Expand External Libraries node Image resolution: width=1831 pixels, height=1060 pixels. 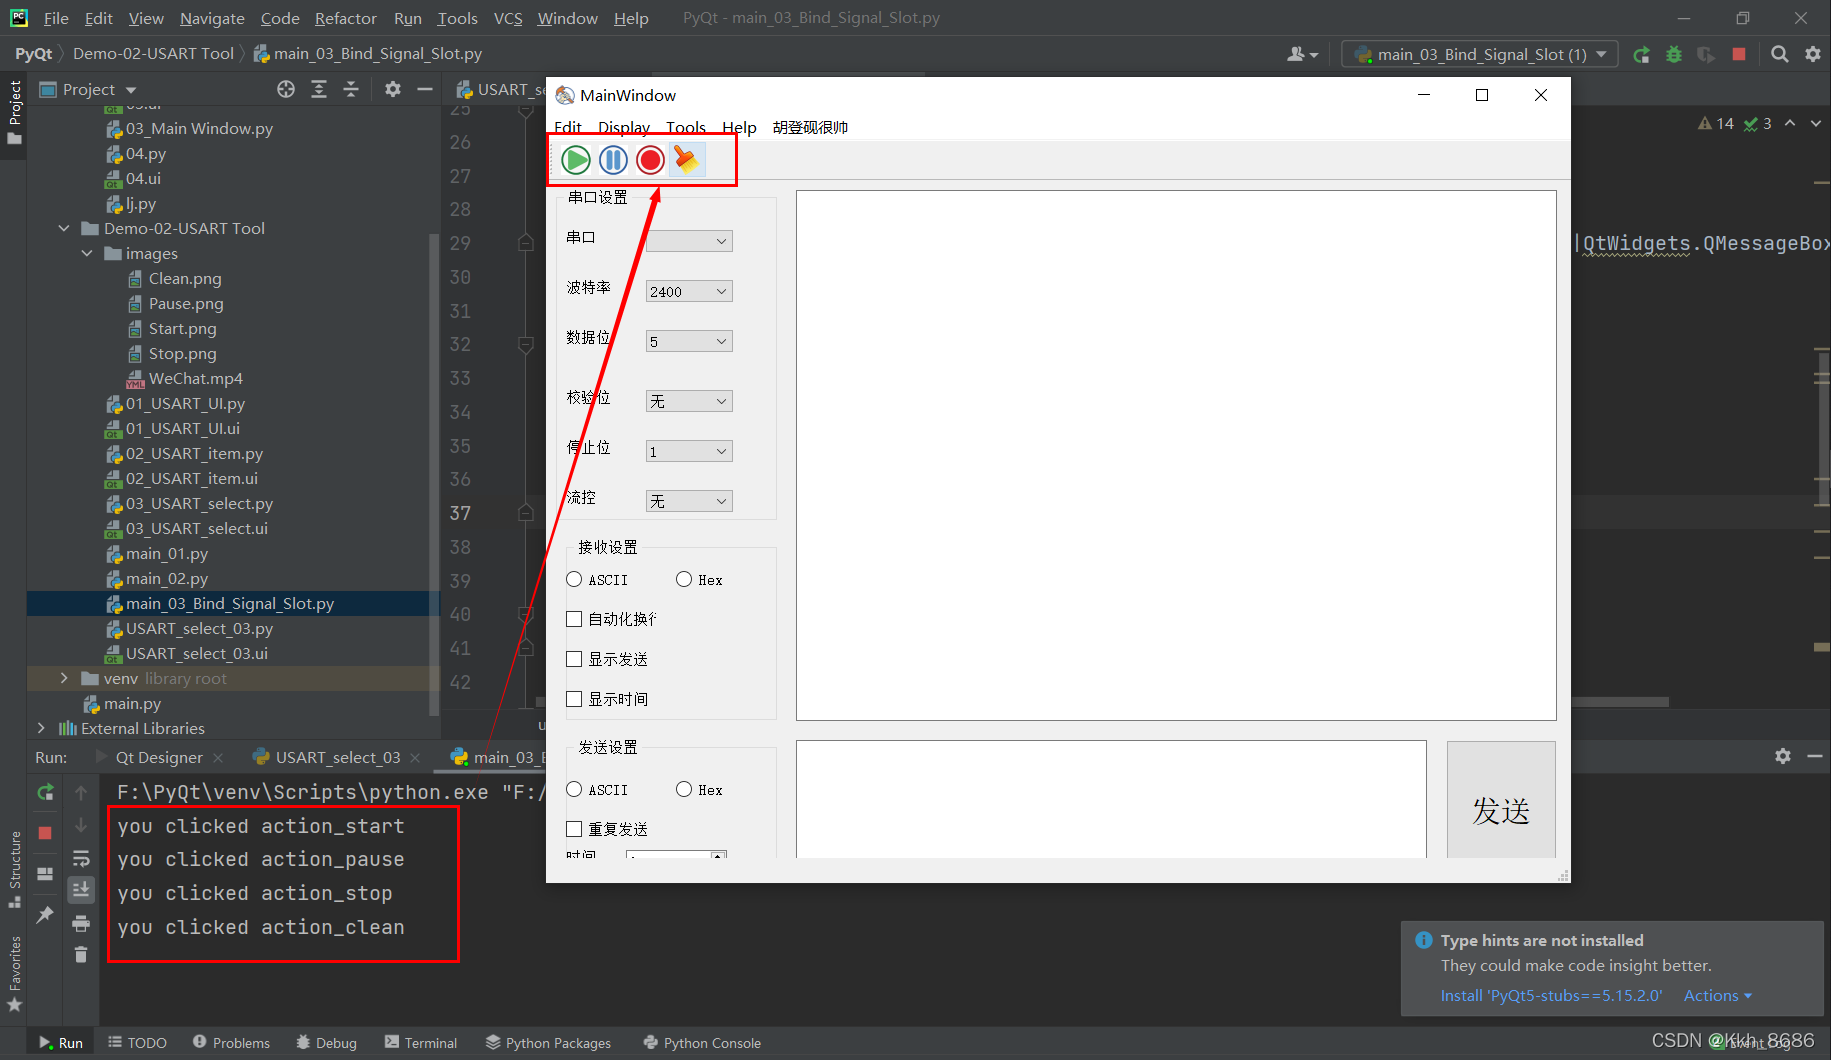[x=41, y=728]
